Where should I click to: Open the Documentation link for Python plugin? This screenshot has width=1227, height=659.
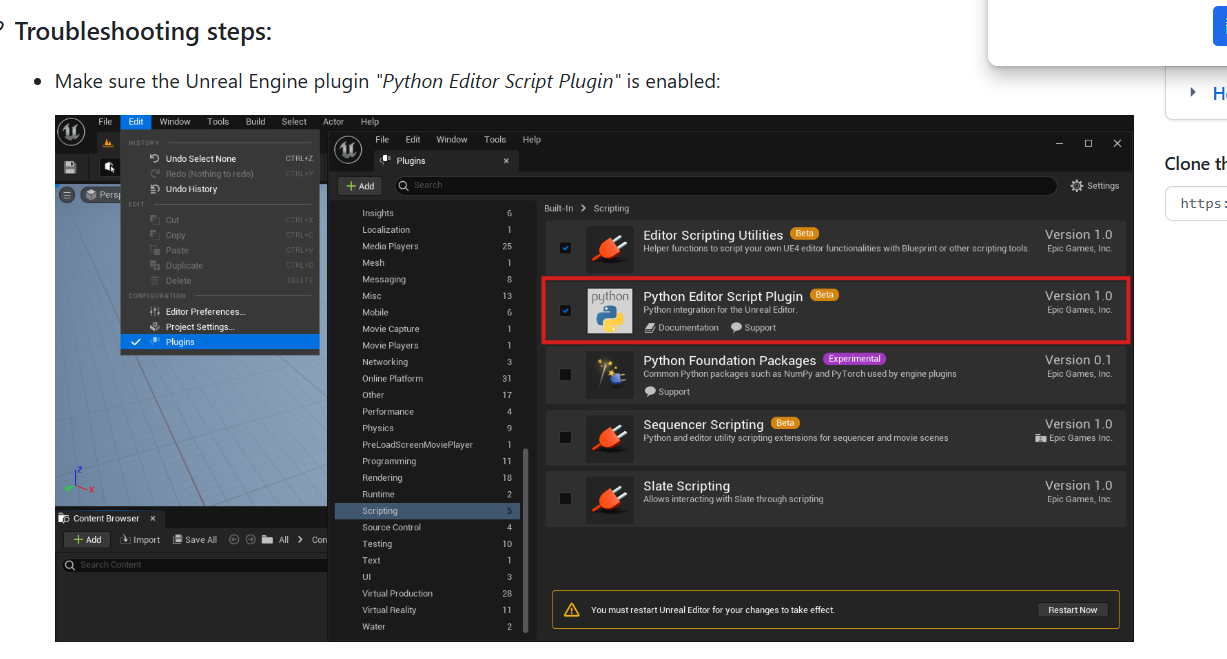(682, 328)
